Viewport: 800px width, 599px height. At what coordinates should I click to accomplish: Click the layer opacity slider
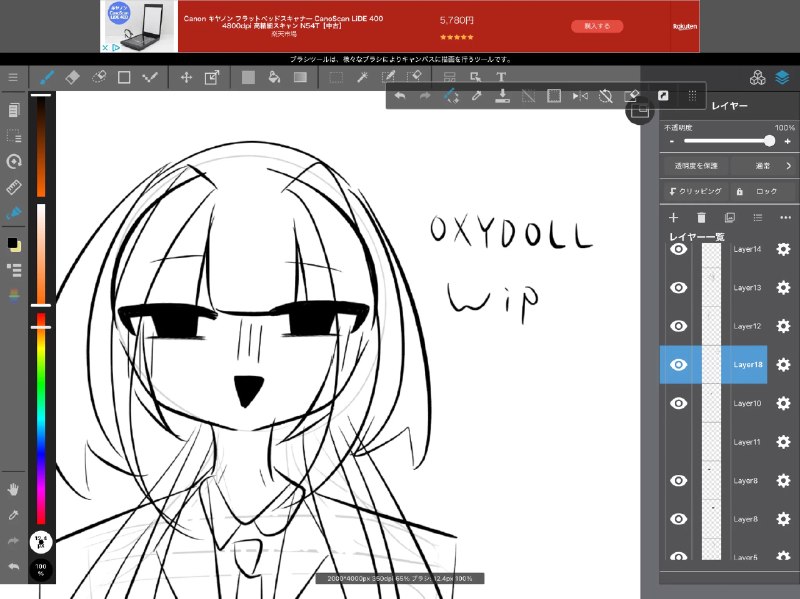pos(730,141)
